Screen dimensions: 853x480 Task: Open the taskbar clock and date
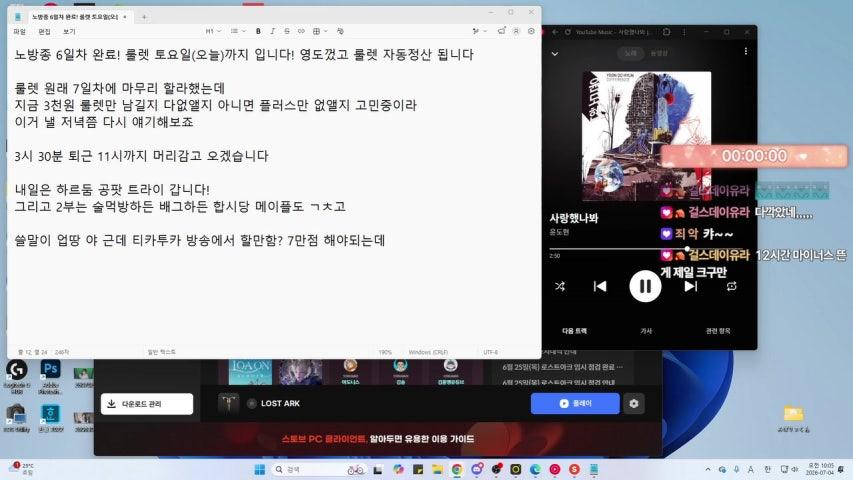[820, 469]
